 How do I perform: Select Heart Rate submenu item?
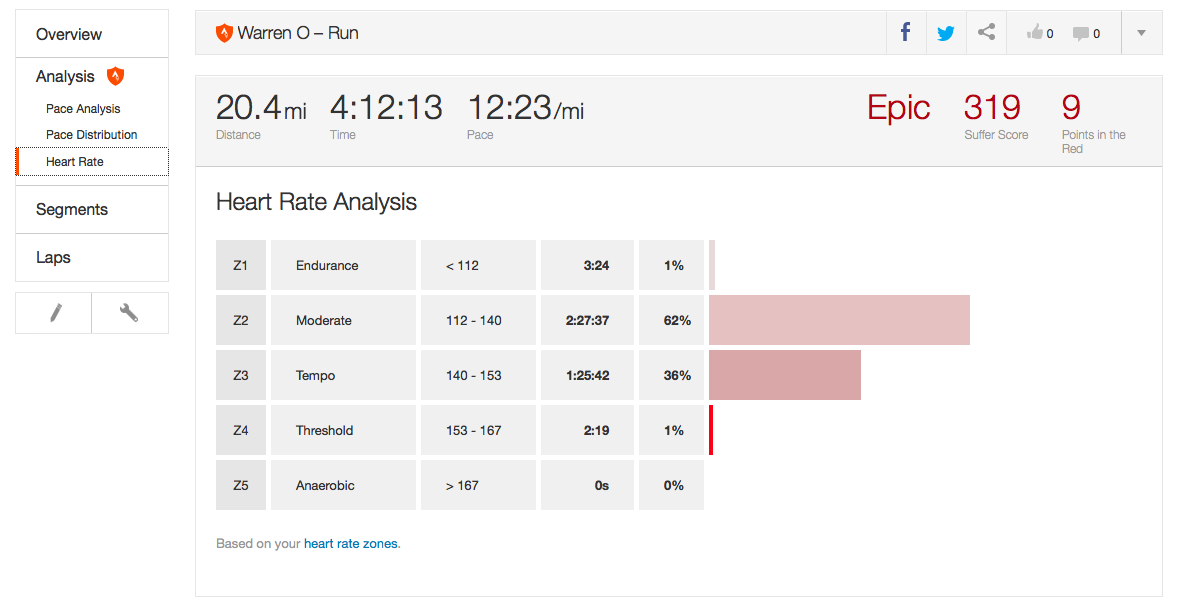75,161
